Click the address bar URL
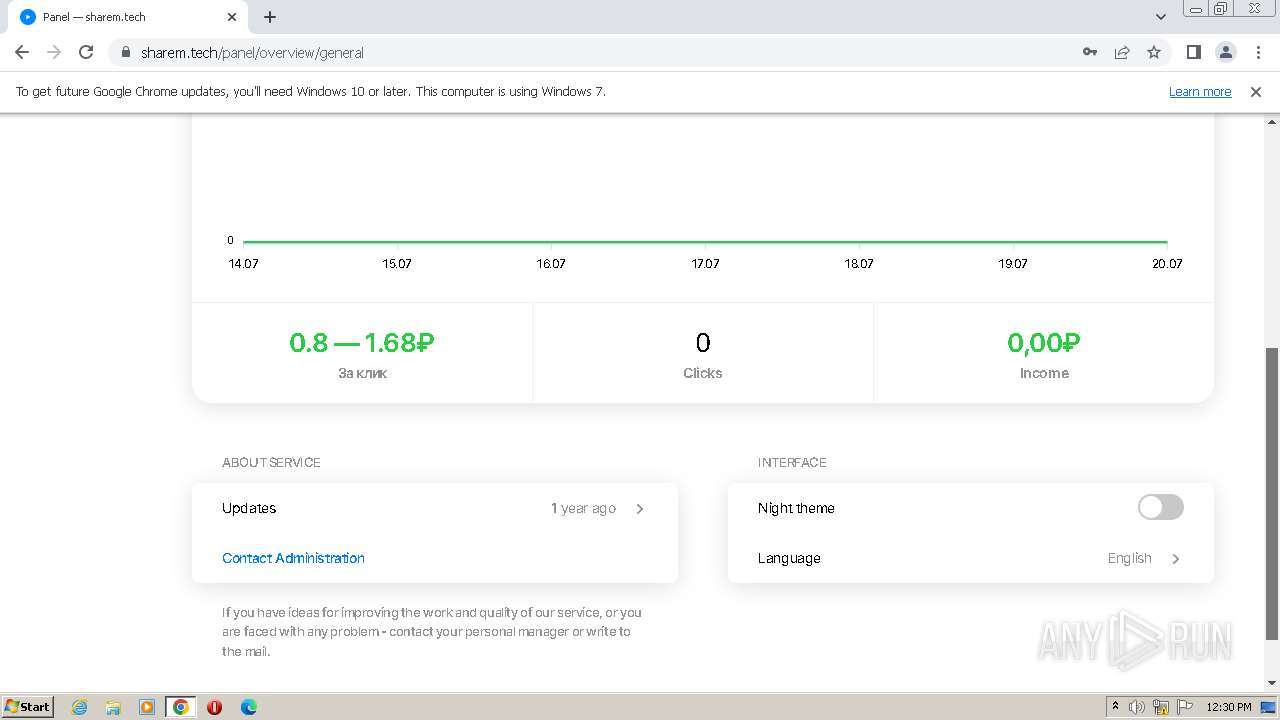This screenshot has height=720, width=1280. (252, 52)
